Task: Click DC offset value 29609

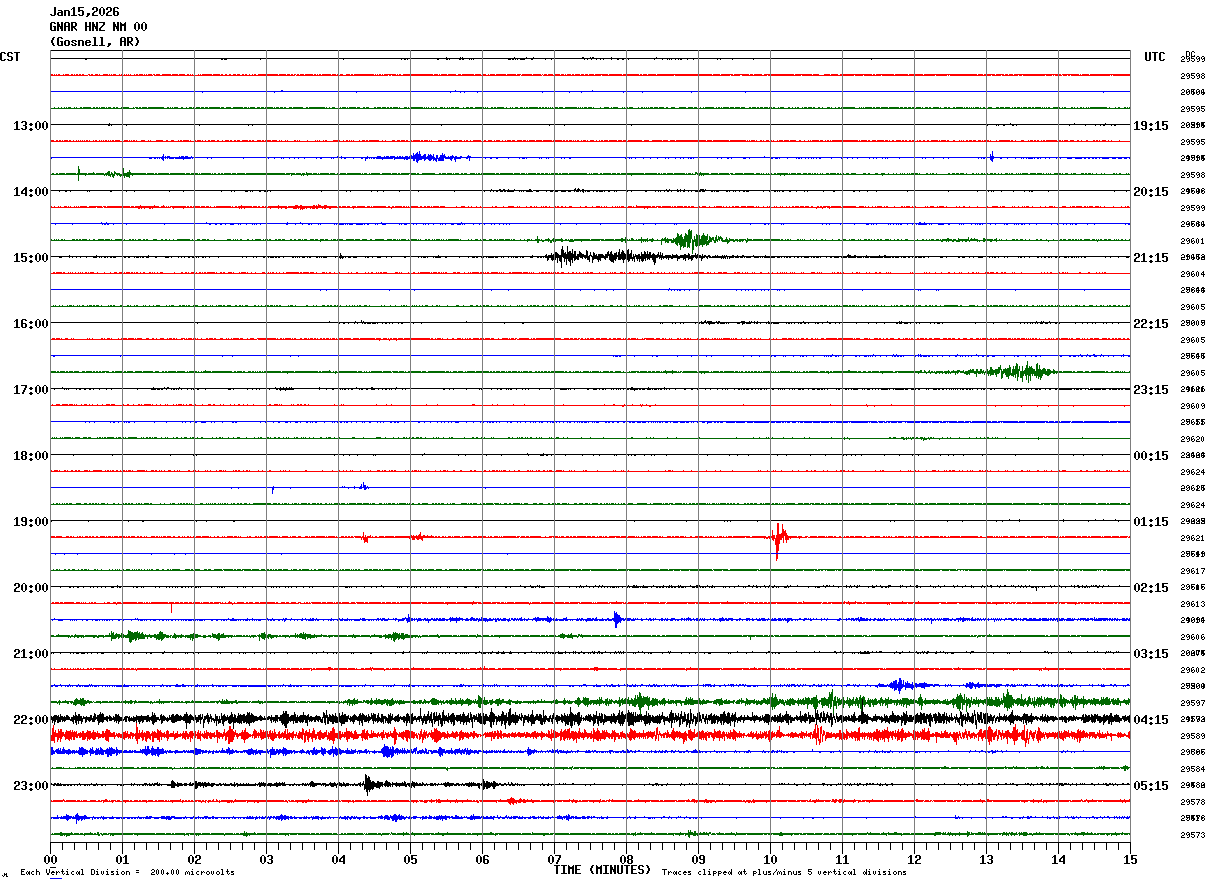Action: pyautogui.click(x=1192, y=406)
